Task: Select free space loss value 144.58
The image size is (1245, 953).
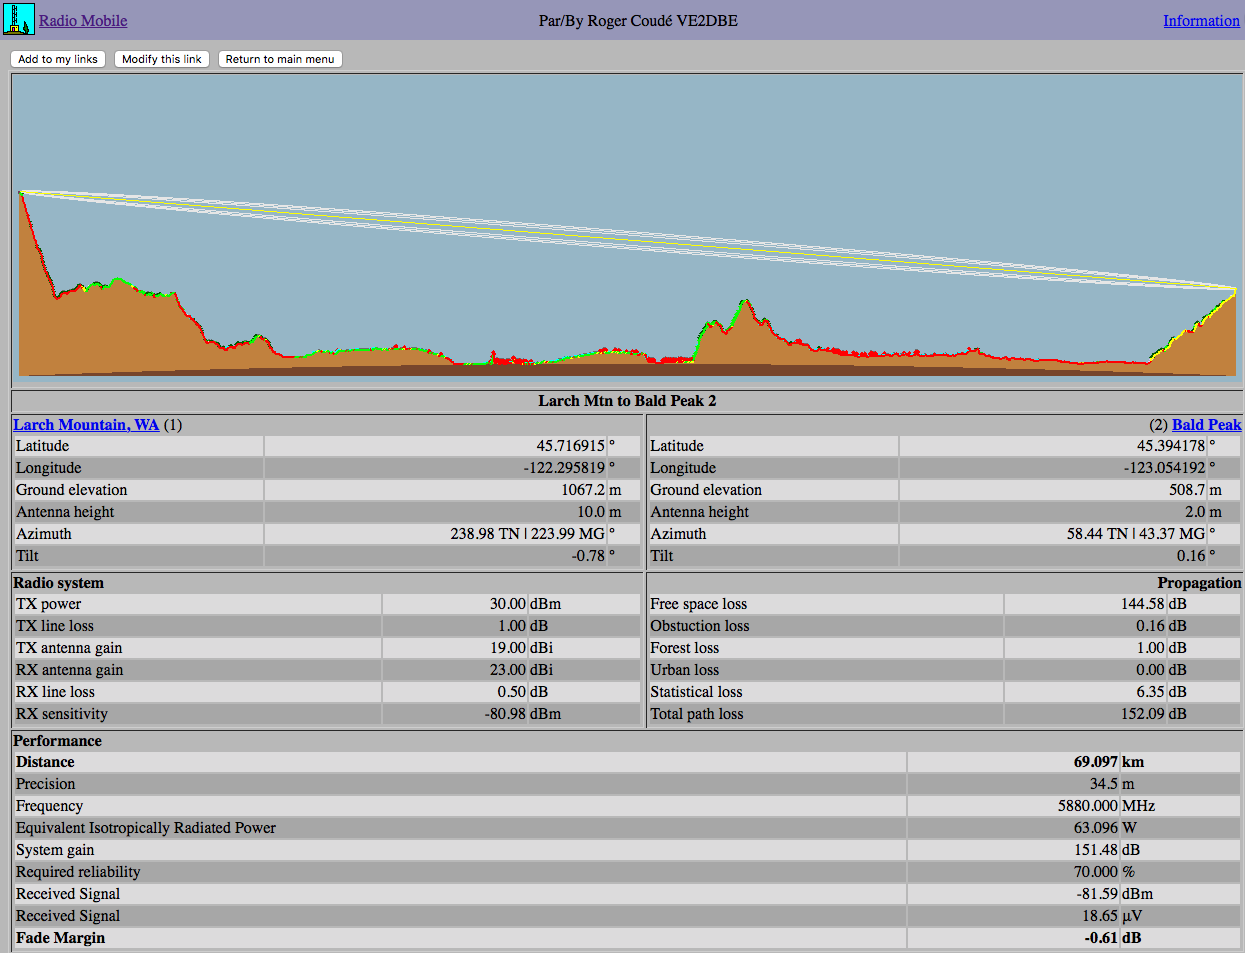Action: [x=1143, y=604]
